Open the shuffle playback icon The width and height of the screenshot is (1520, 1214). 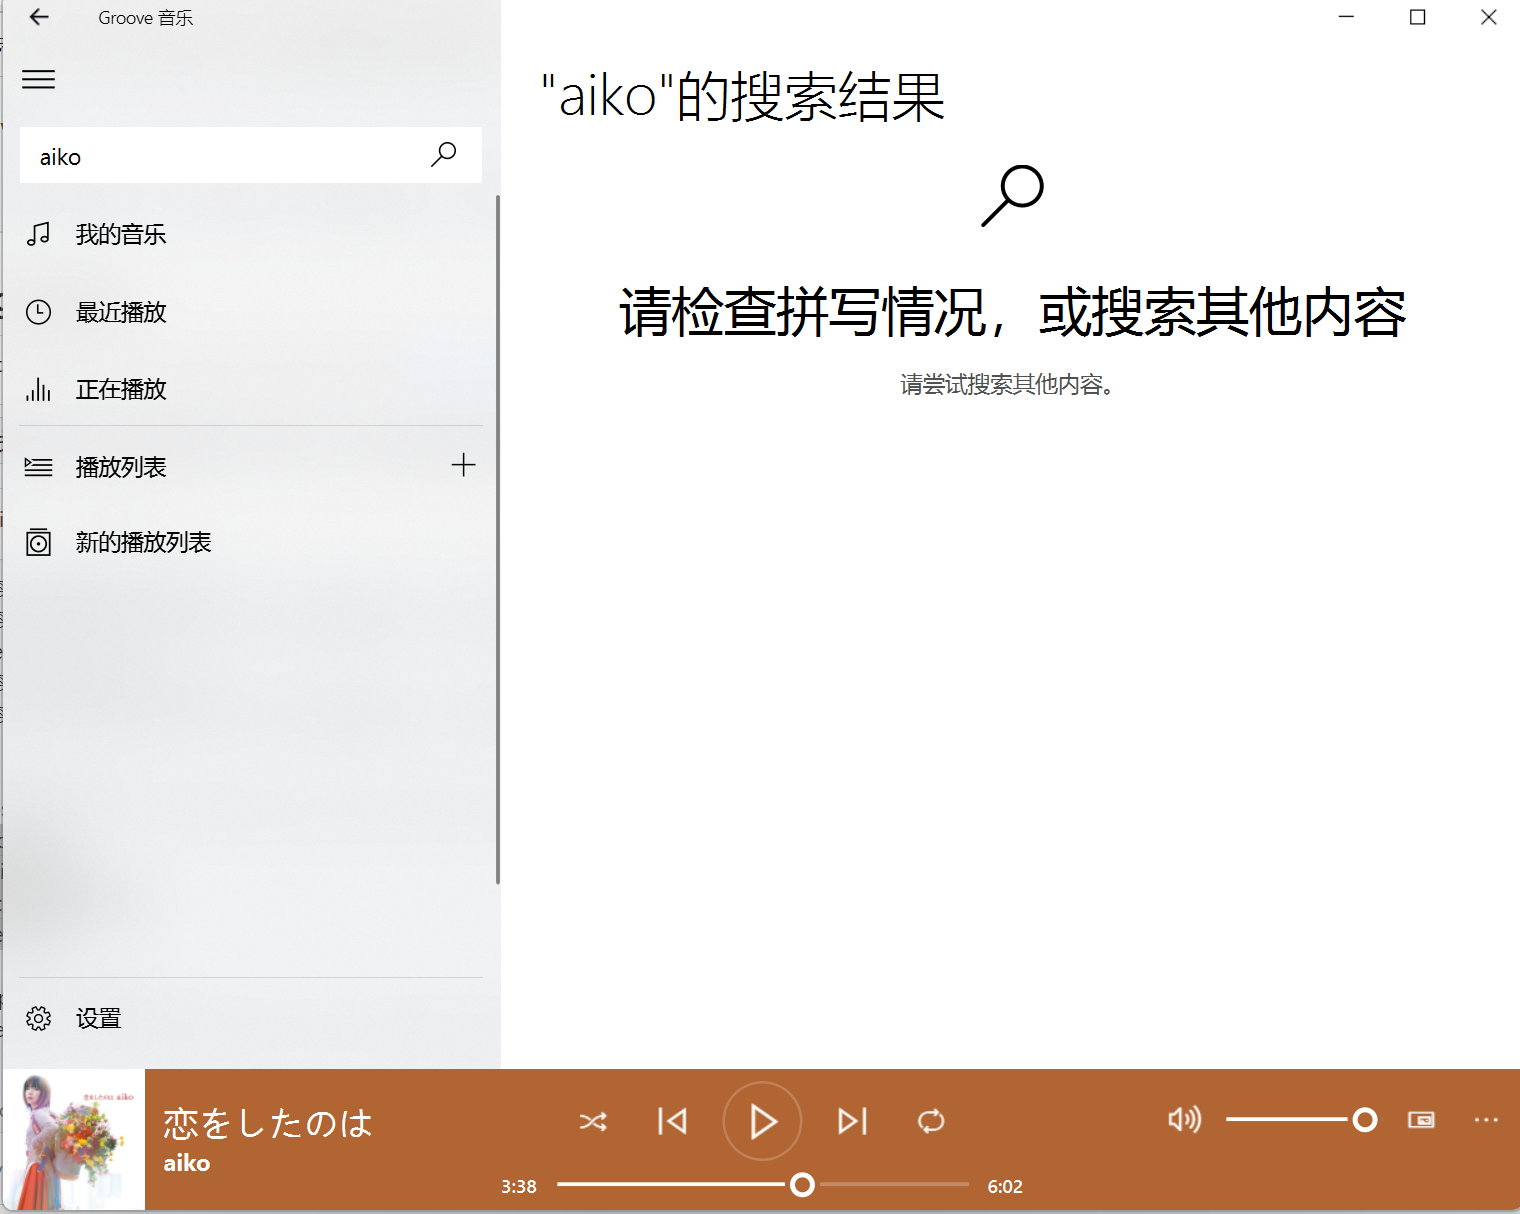pyautogui.click(x=593, y=1121)
